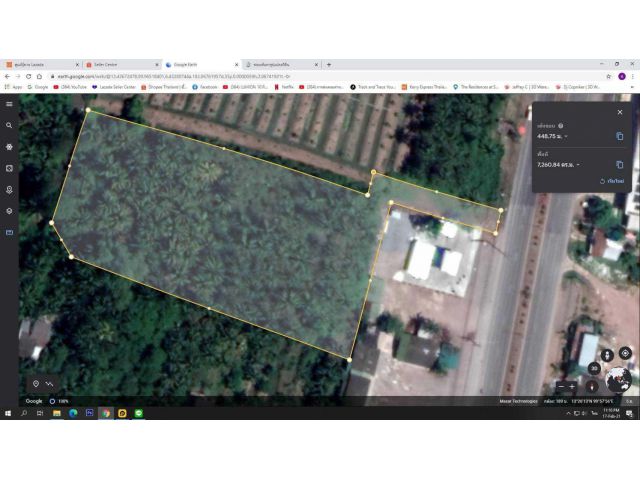Switch to the Seller Center tab

tap(122, 64)
